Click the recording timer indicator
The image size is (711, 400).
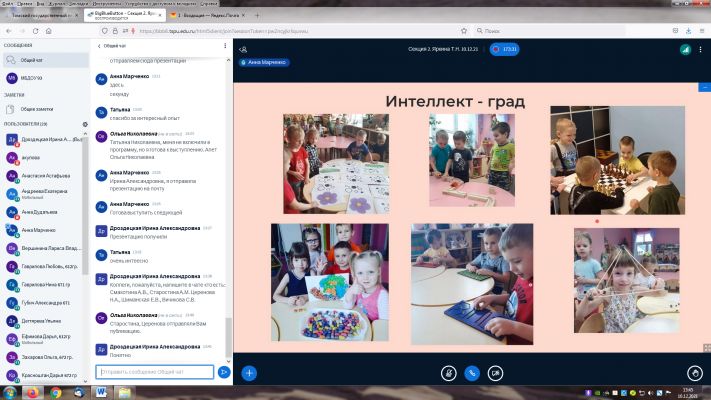coord(511,48)
